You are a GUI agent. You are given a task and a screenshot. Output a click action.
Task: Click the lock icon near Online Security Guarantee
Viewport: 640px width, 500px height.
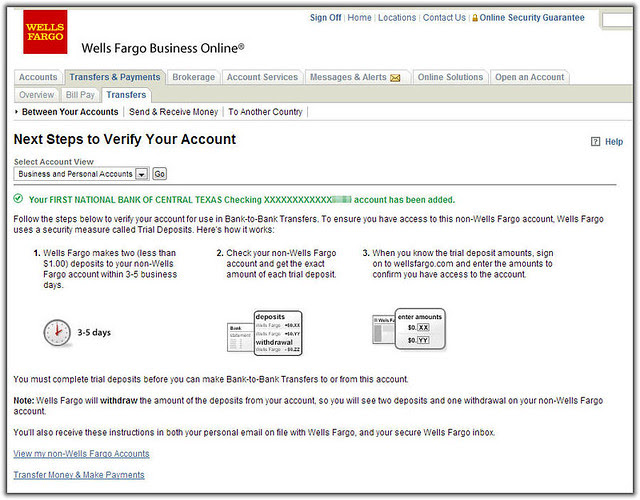(x=475, y=18)
